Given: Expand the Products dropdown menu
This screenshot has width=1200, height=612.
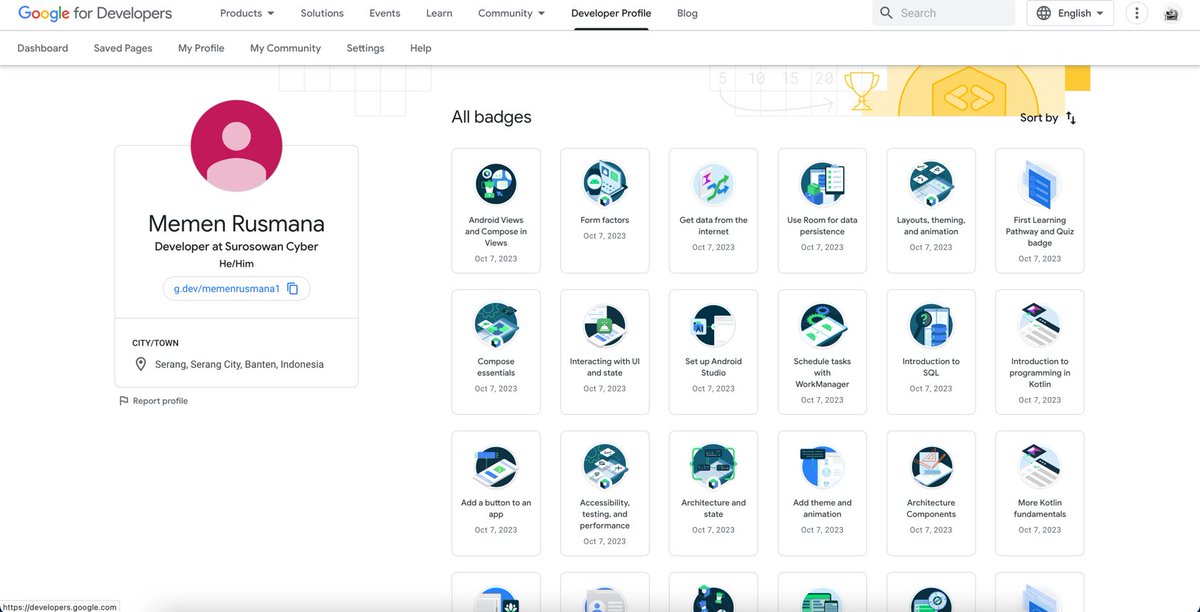Looking at the screenshot, I should [x=247, y=13].
